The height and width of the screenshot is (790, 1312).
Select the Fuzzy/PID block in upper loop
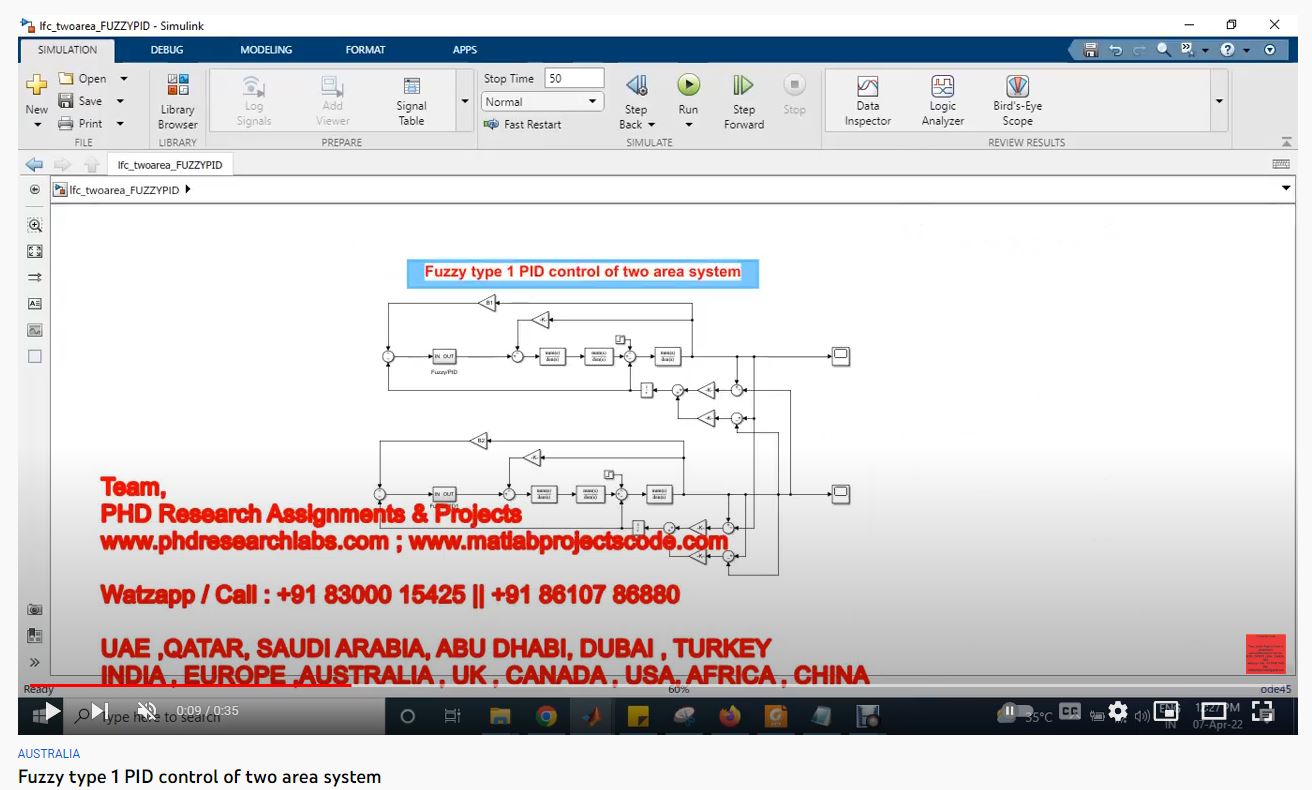point(444,356)
